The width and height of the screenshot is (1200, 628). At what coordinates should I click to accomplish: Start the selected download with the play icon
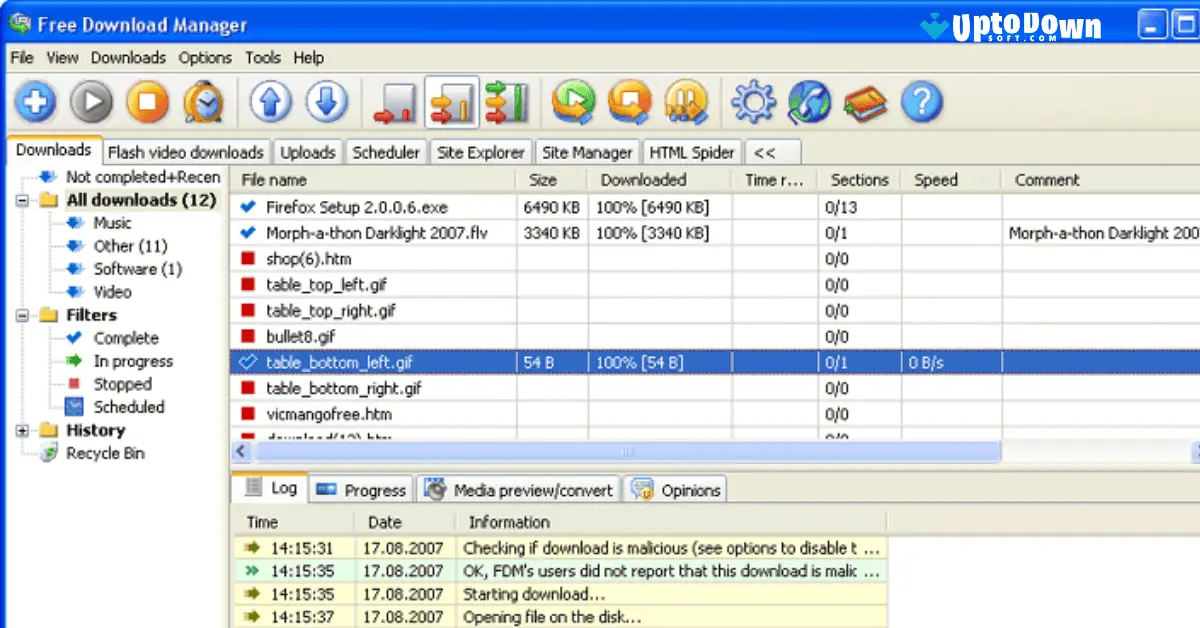90,101
